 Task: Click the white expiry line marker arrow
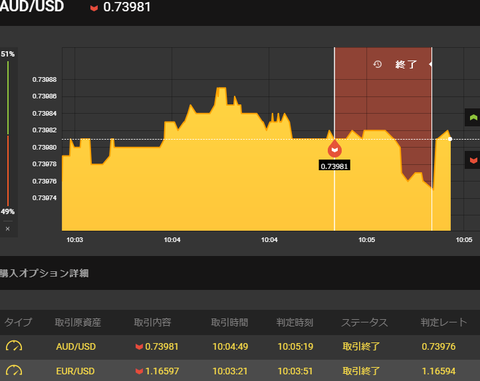(431, 64)
